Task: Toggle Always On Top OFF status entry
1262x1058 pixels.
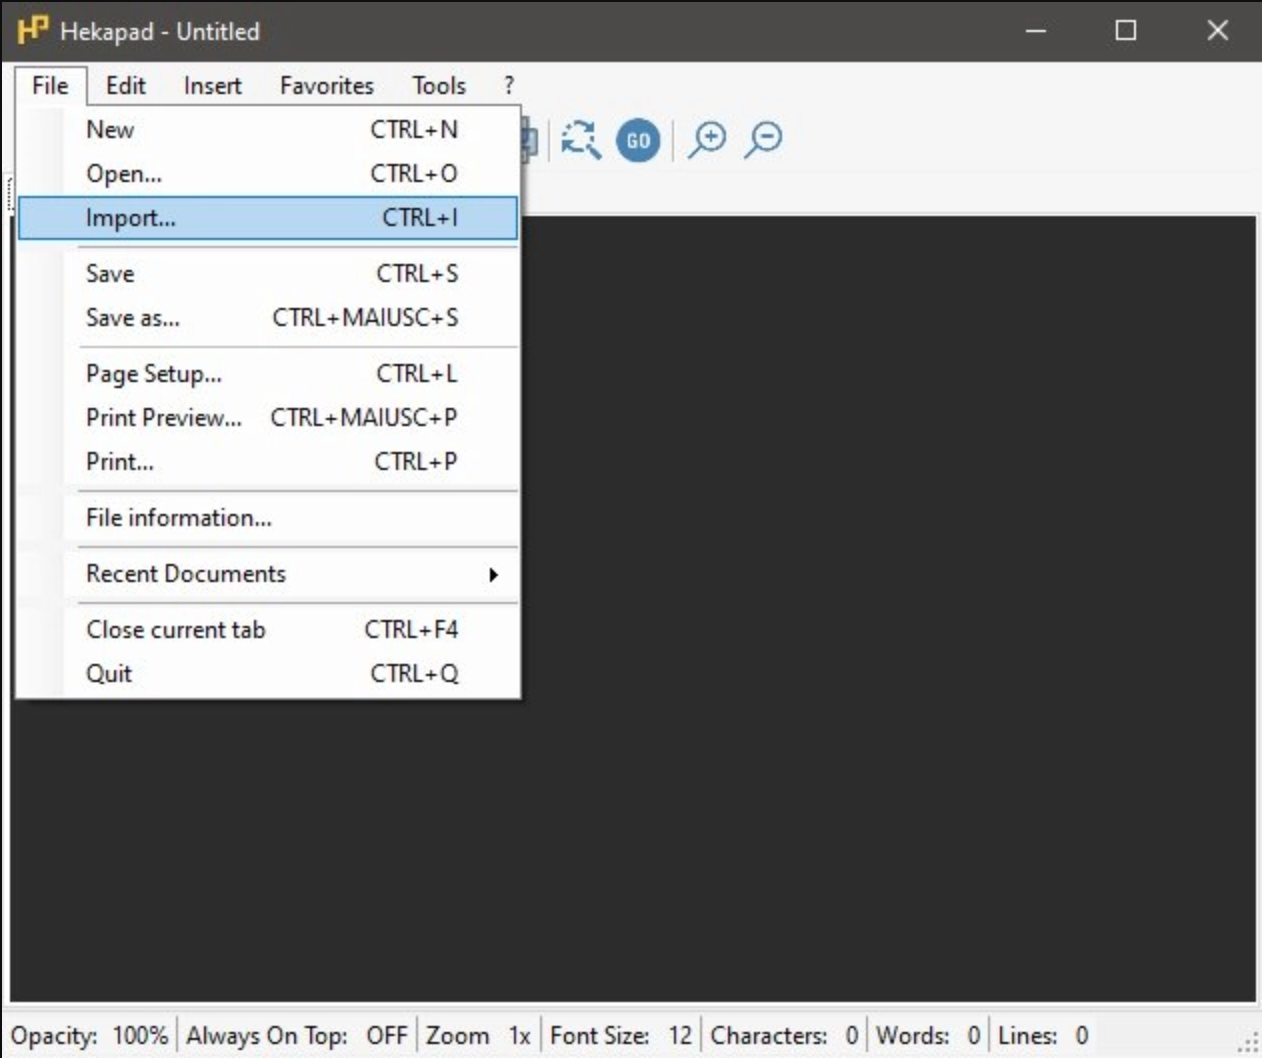Action: [x=297, y=1035]
